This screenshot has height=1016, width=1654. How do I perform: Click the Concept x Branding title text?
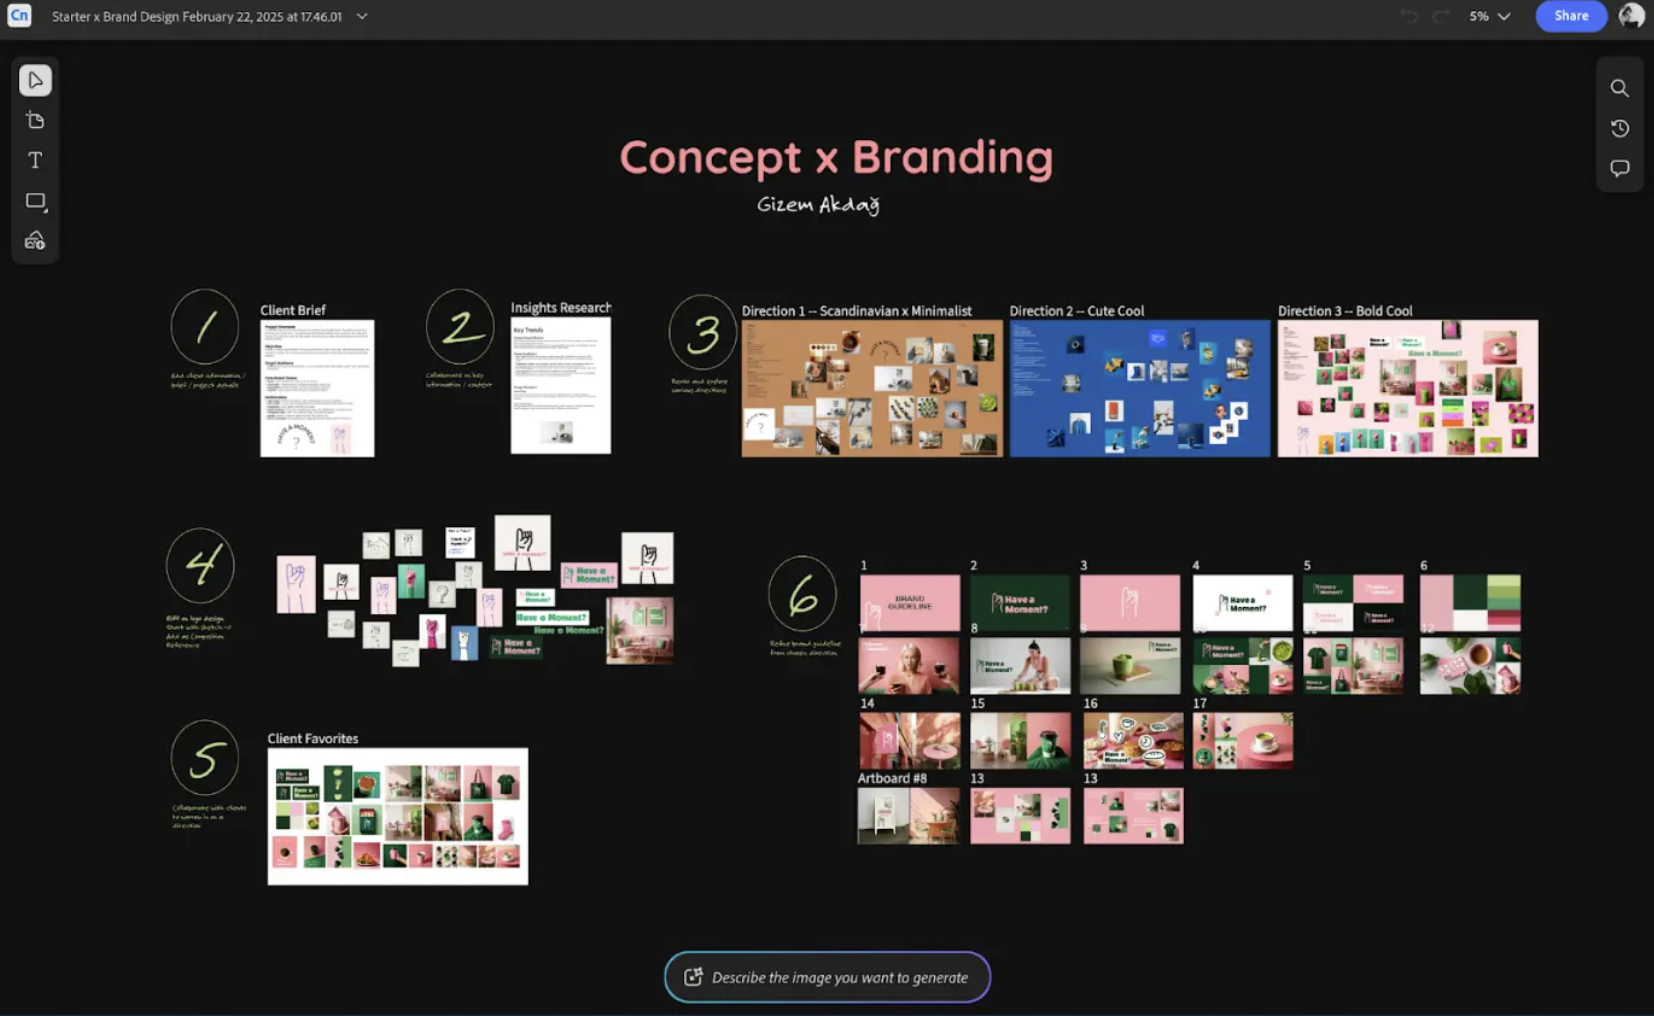click(836, 158)
